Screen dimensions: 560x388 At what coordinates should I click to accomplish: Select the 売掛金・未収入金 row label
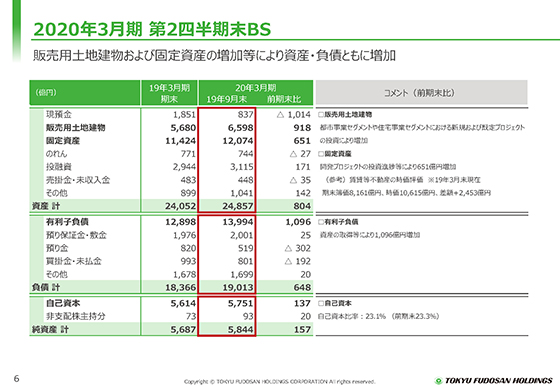(78, 180)
